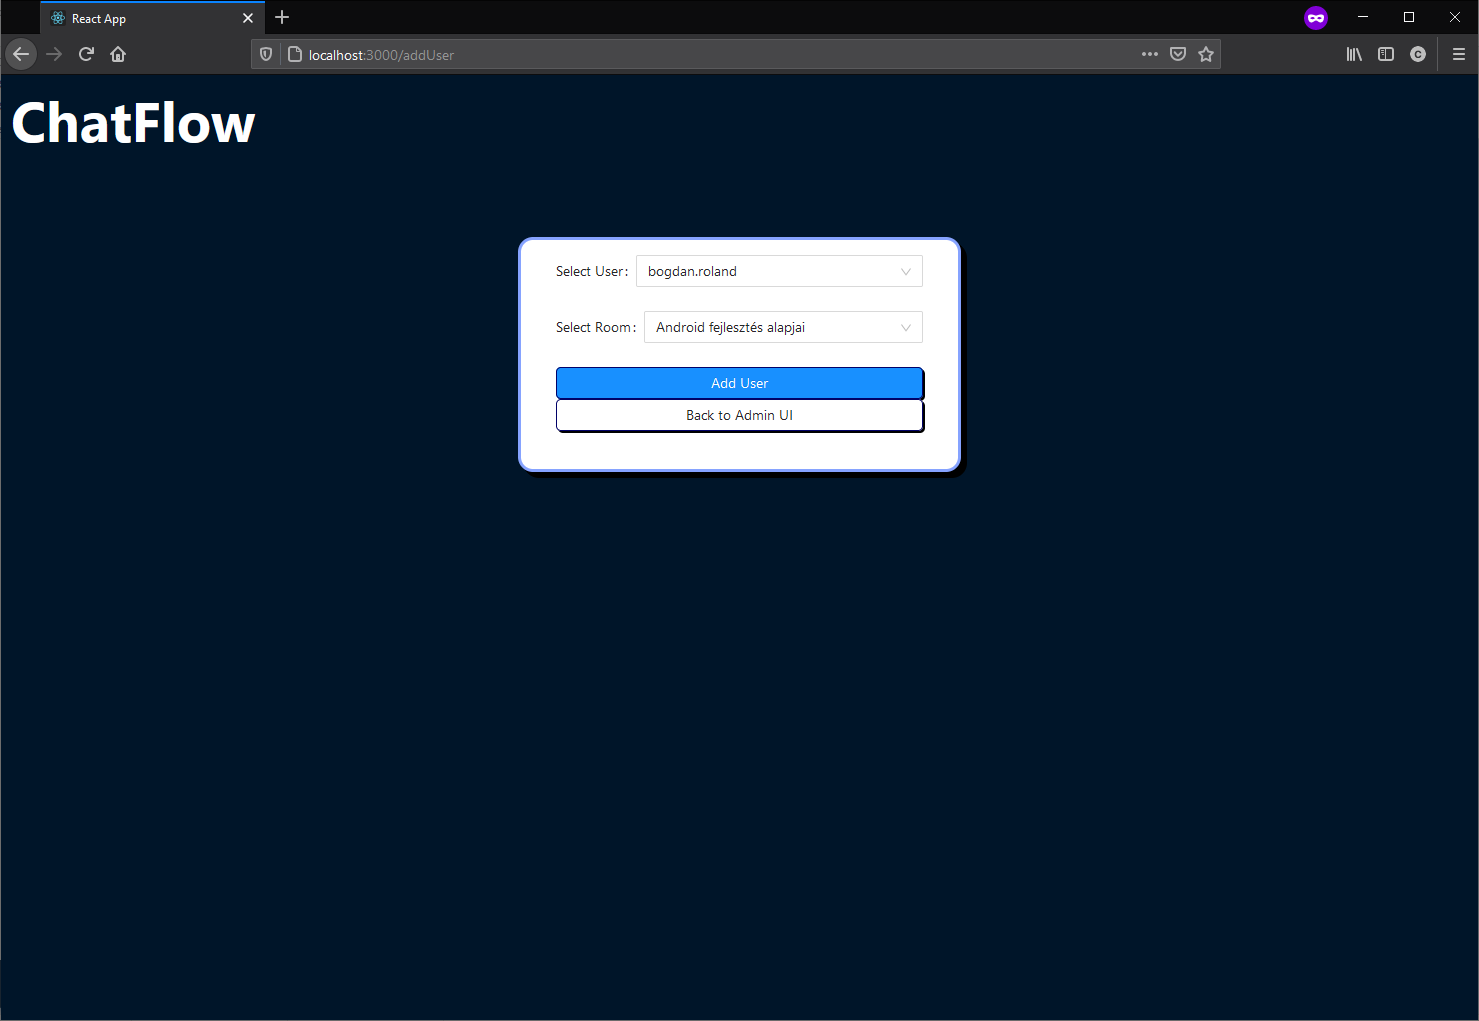This screenshot has height=1021, width=1479.
Task: Save page to Pocket
Action: coord(1178,54)
